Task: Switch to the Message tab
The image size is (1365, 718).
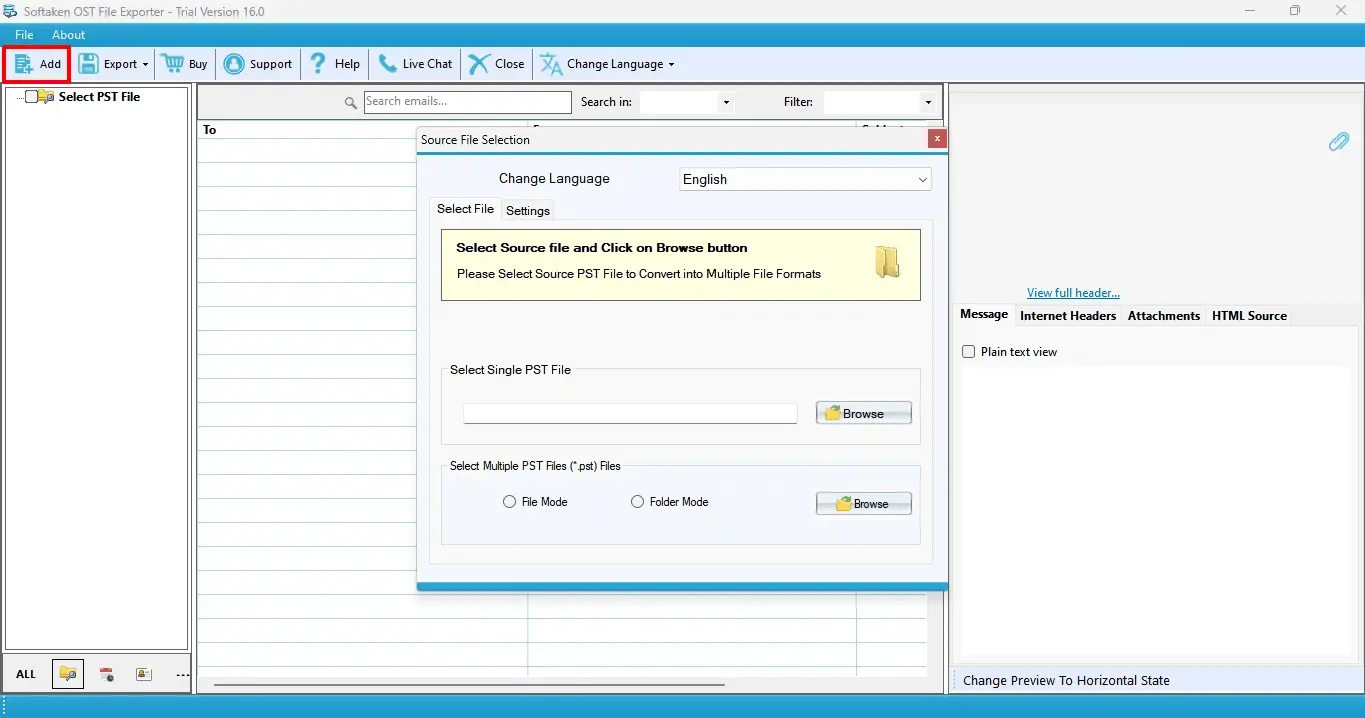Action: point(984,314)
